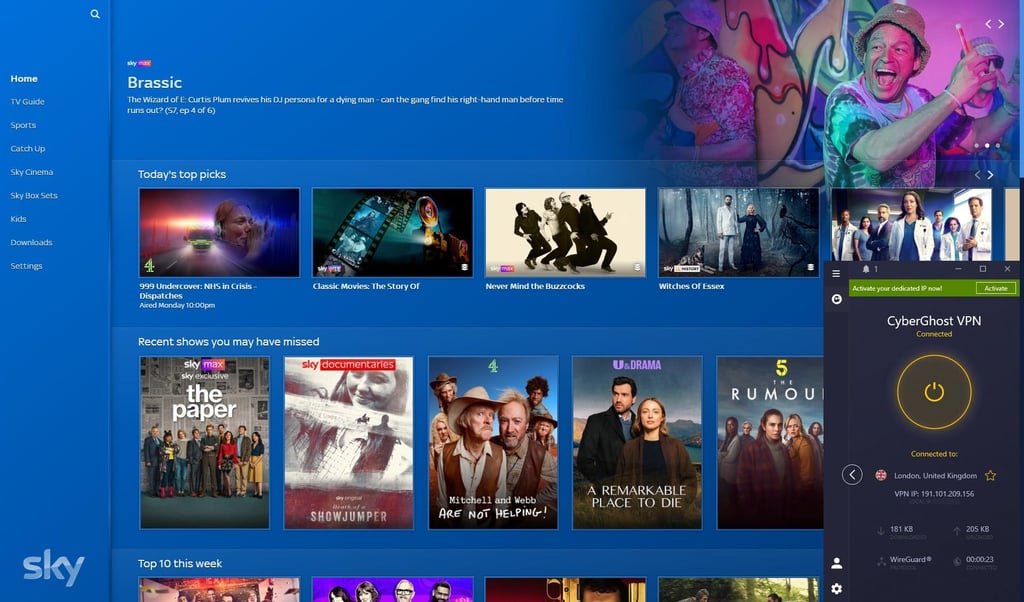Add London server to favorites star

pos(991,475)
